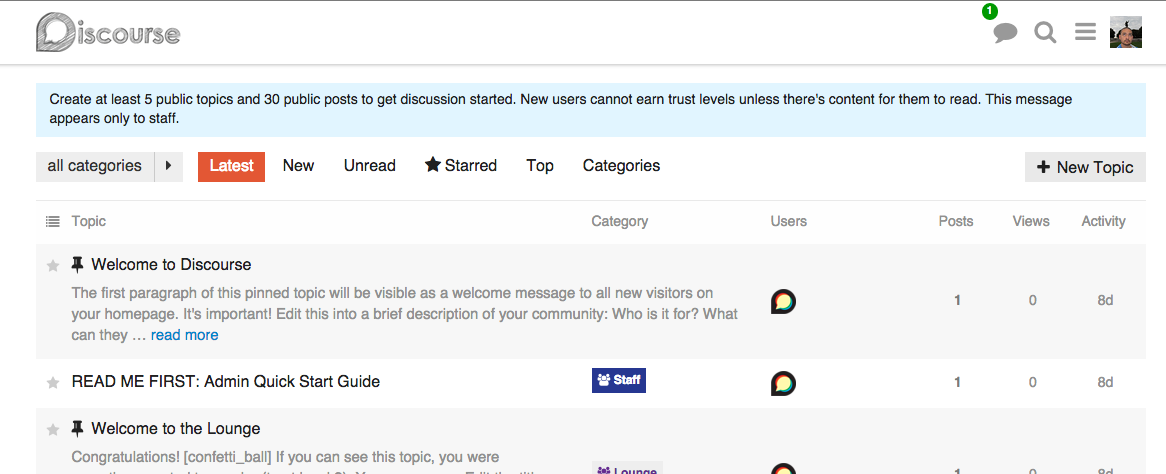Create a New Topic

tap(1085, 167)
